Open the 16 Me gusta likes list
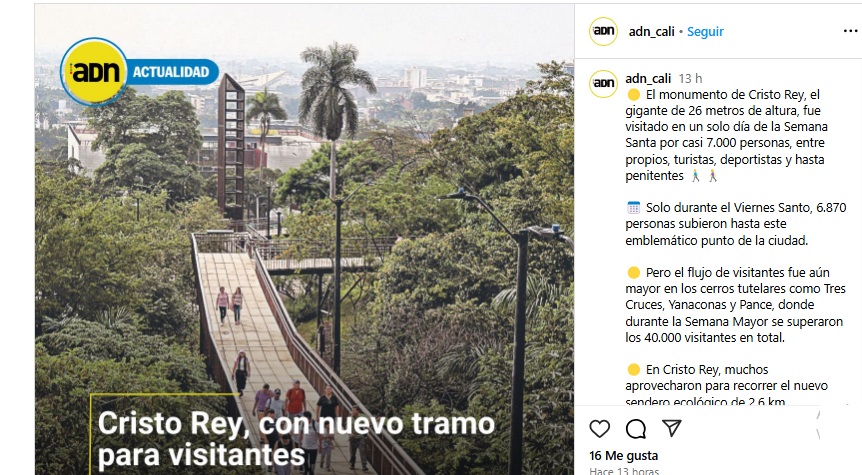This screenshot has width=862, height=475. (x=623, y=456)
